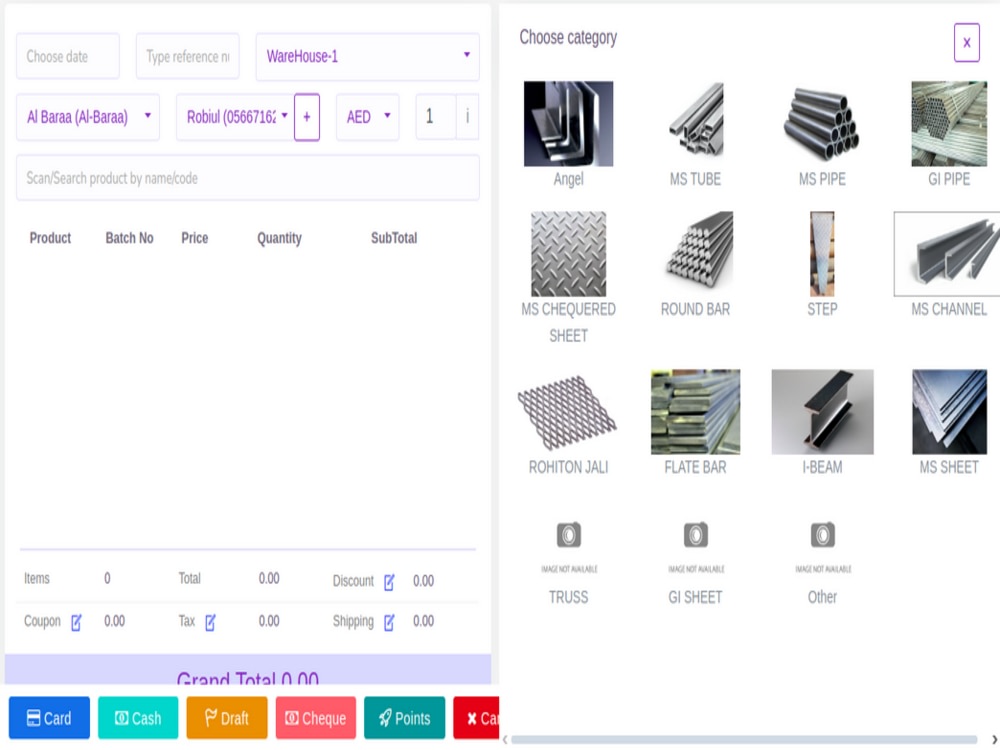The width and height of the screenshot is (1000, 750).
Task: Edit the Shipping value icon
Action: pyautogui.click(x=389, y=622)
